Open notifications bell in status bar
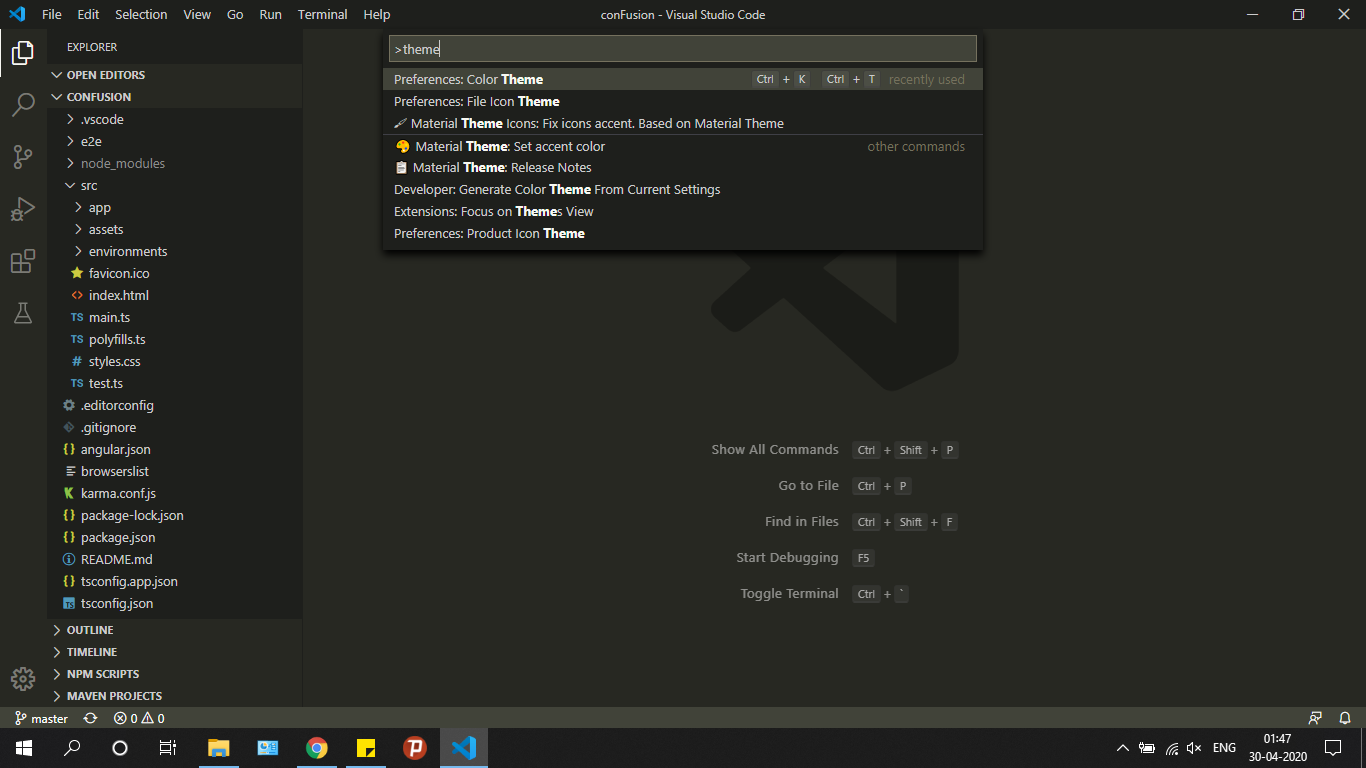The height and width of the screenshot is (768, 1366). point(1345,718)
